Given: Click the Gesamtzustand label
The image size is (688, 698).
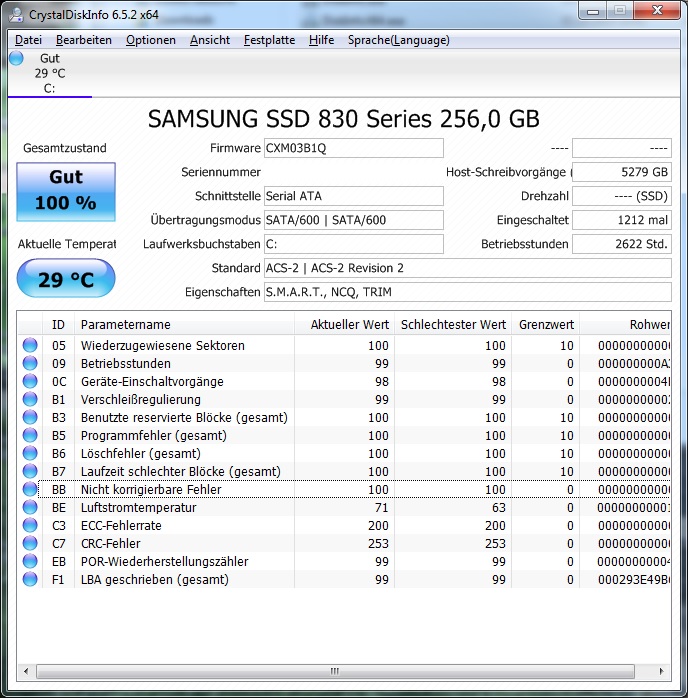Looking at the screenshot, I should [65, 148].
